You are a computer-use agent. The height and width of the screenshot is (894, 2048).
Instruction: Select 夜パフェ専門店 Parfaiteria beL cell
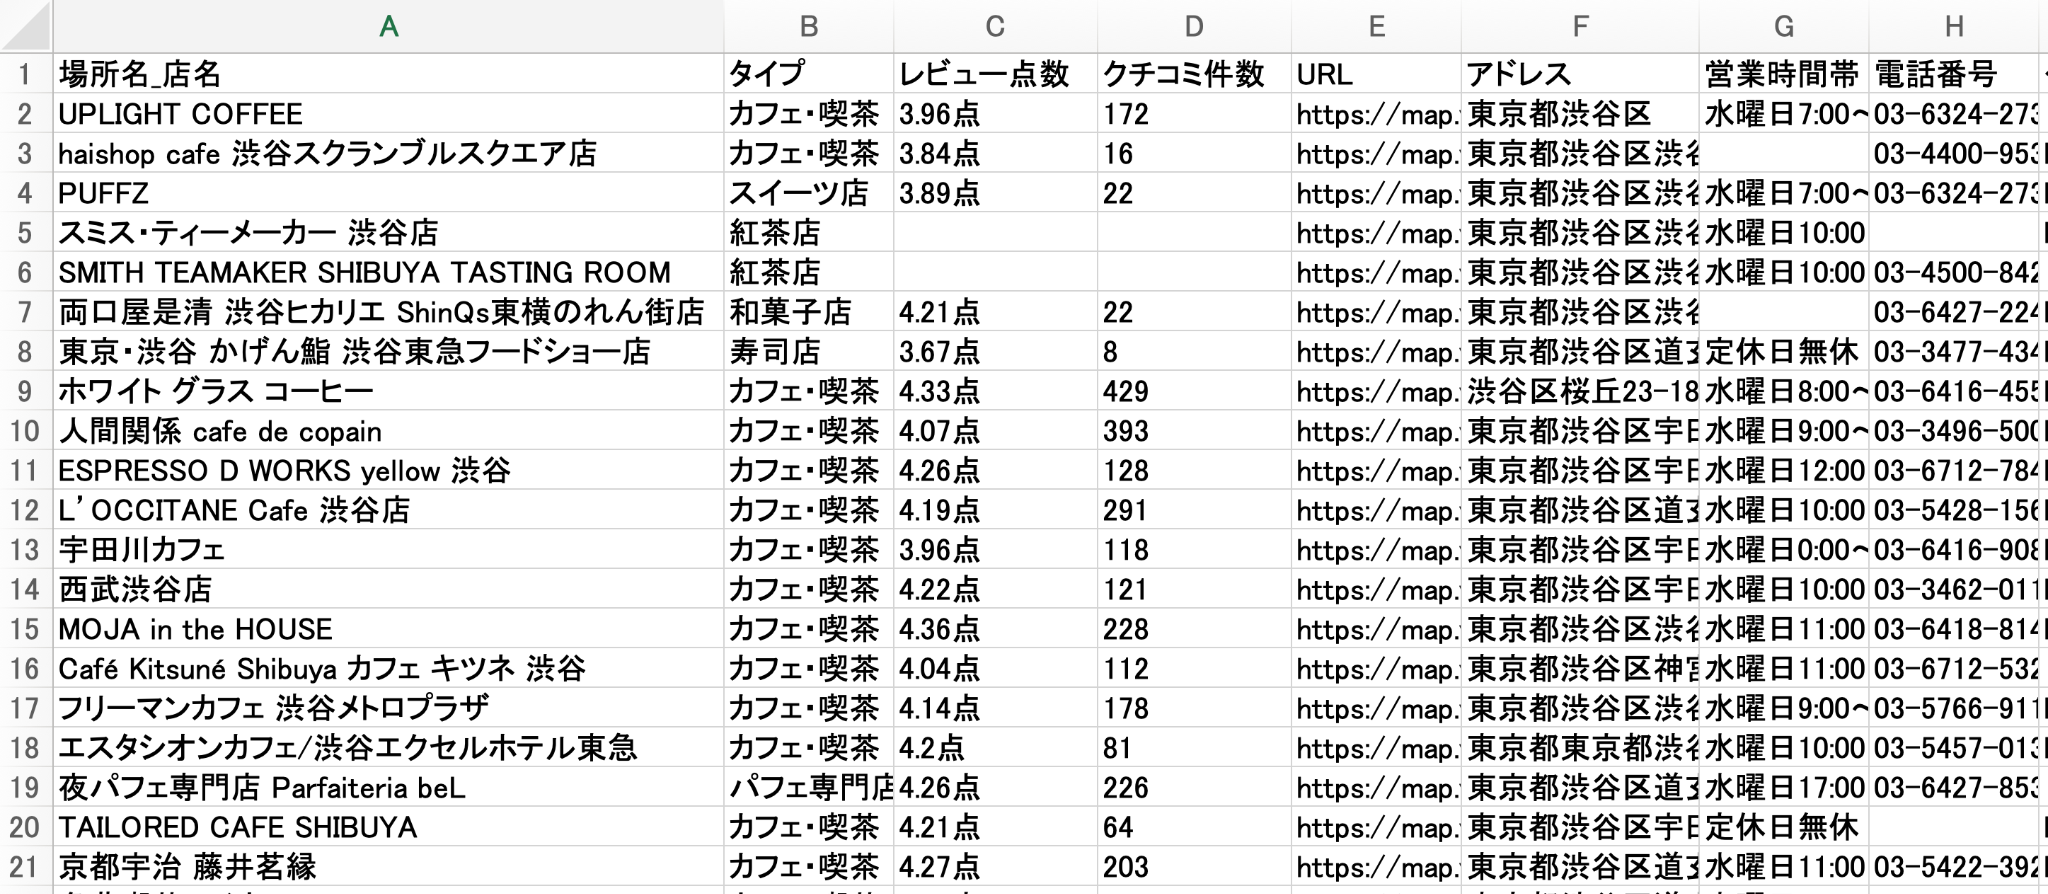click(x=388, y=787)
